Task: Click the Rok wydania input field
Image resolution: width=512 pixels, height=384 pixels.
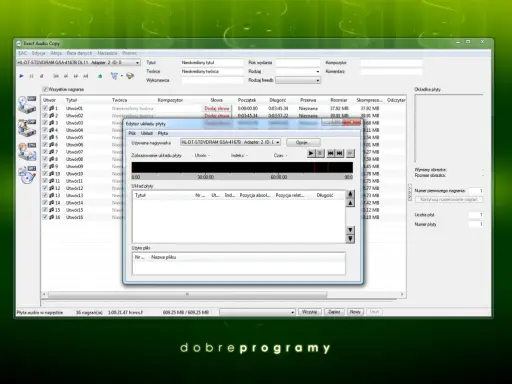Action: coord(298,63)
